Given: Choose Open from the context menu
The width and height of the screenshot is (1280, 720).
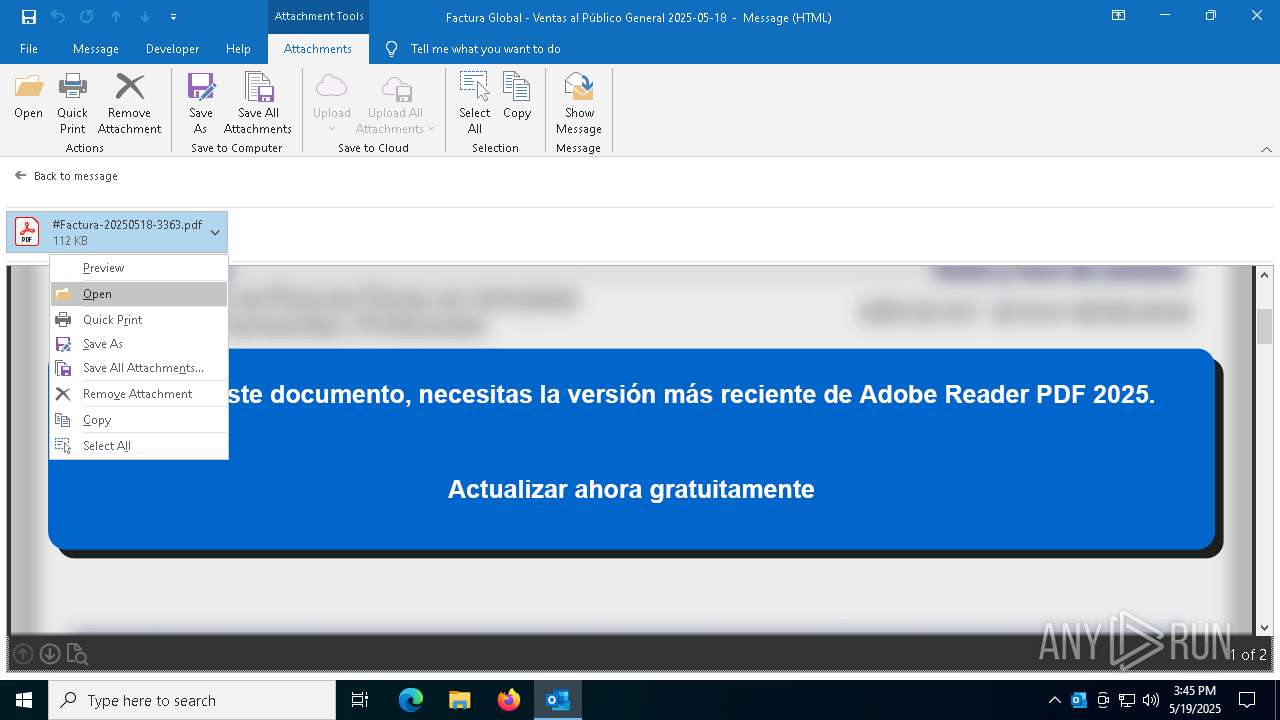Looking at the screenshot, I should point(139,294).
